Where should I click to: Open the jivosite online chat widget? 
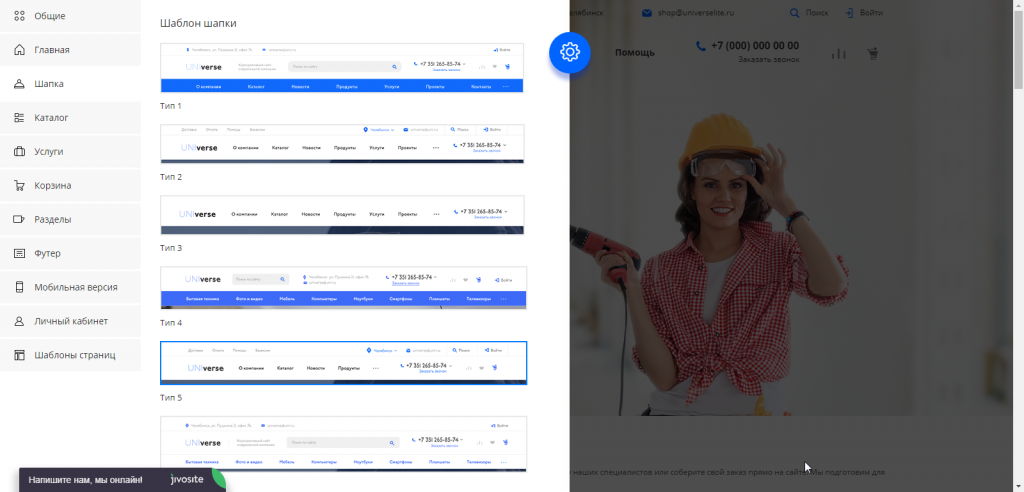[120, 480]
